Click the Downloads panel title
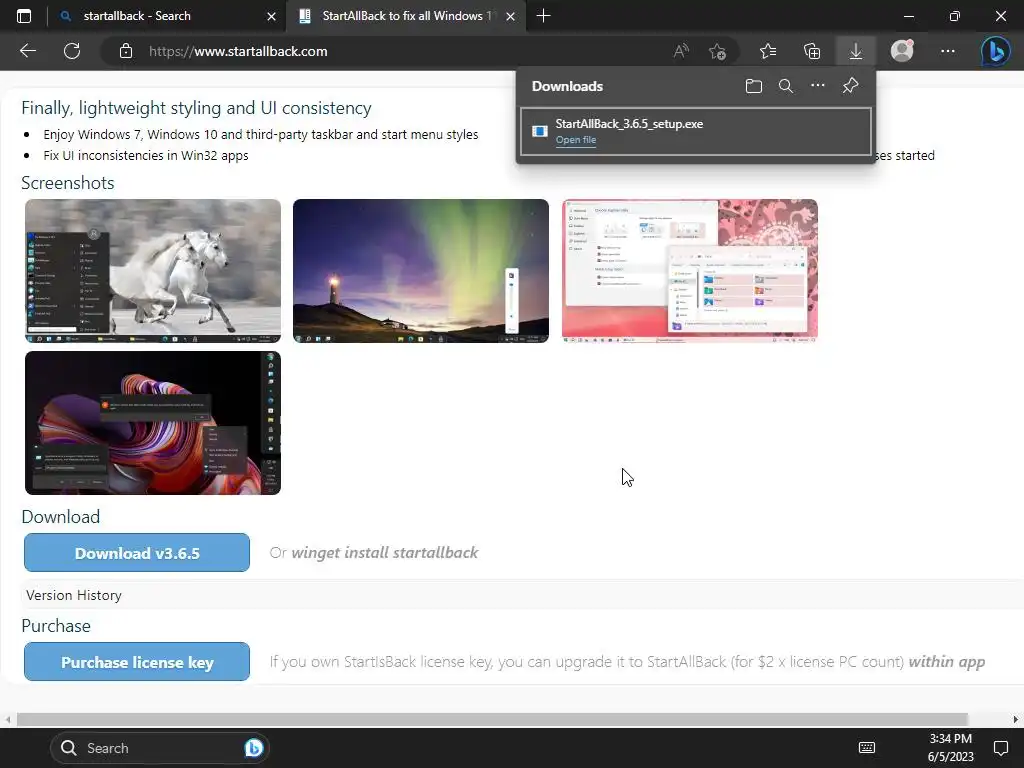This screenshot has height=768, width=1024. (567, 86)
